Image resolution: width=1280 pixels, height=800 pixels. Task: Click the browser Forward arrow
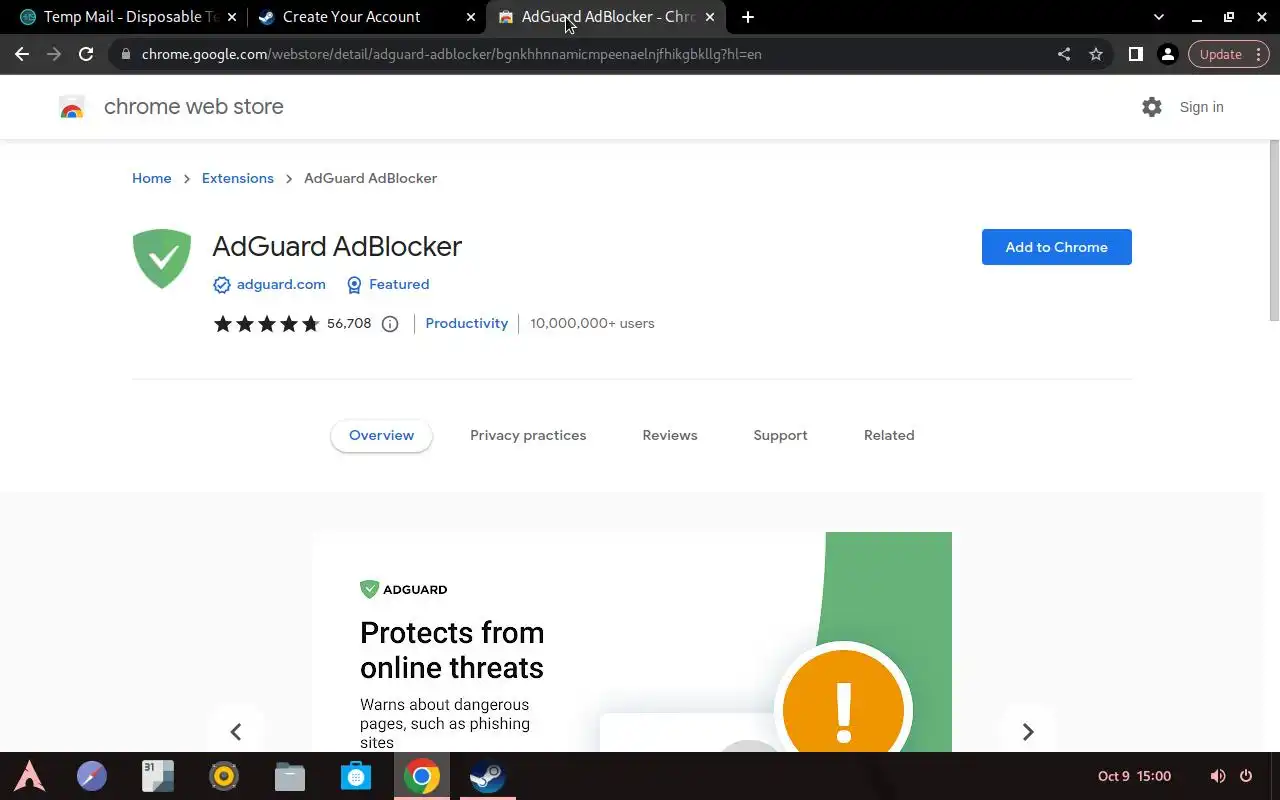click(x=54, y=54)
